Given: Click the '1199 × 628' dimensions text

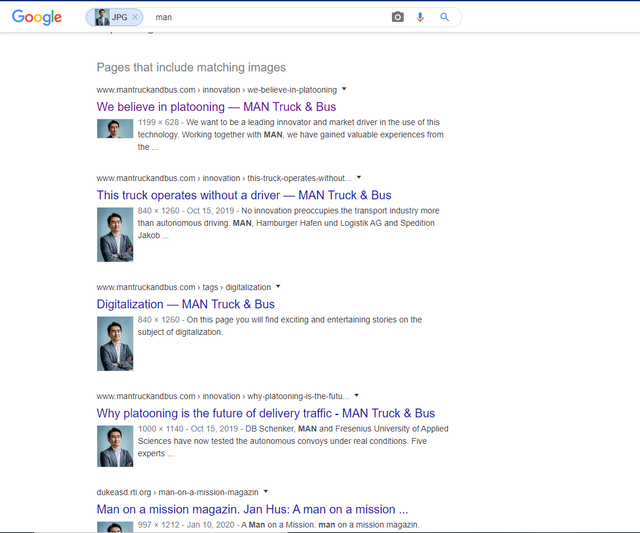Looking at the screenshot, I should coord(158,122).
